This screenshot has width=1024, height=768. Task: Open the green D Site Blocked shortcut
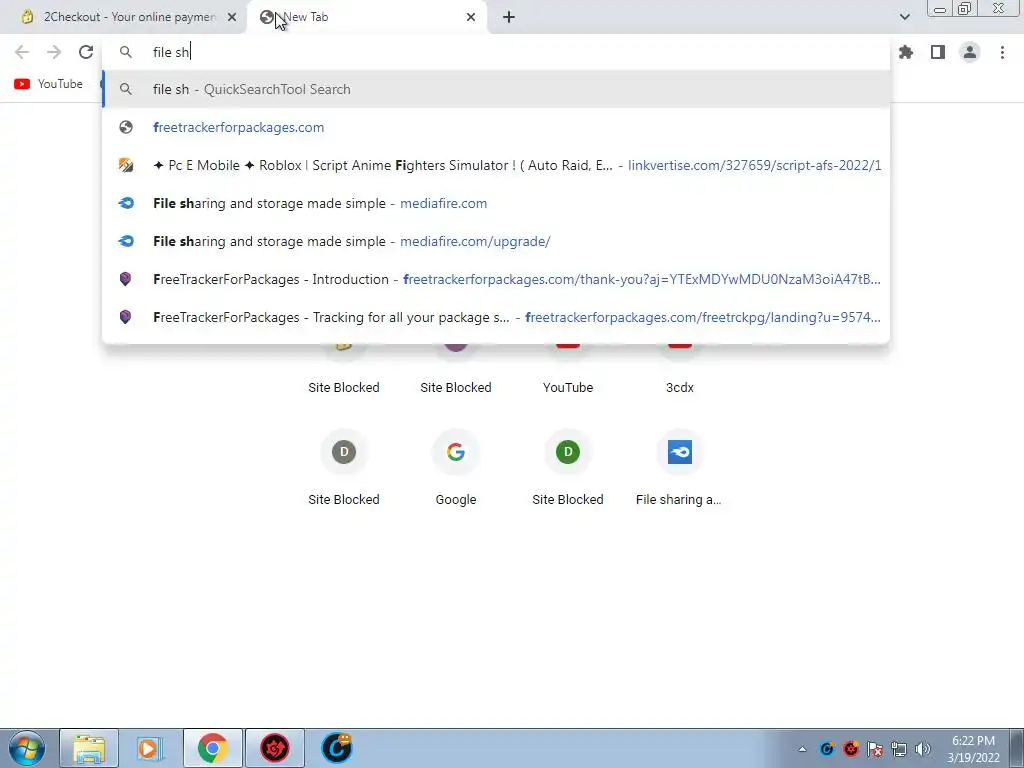(568, 467)
